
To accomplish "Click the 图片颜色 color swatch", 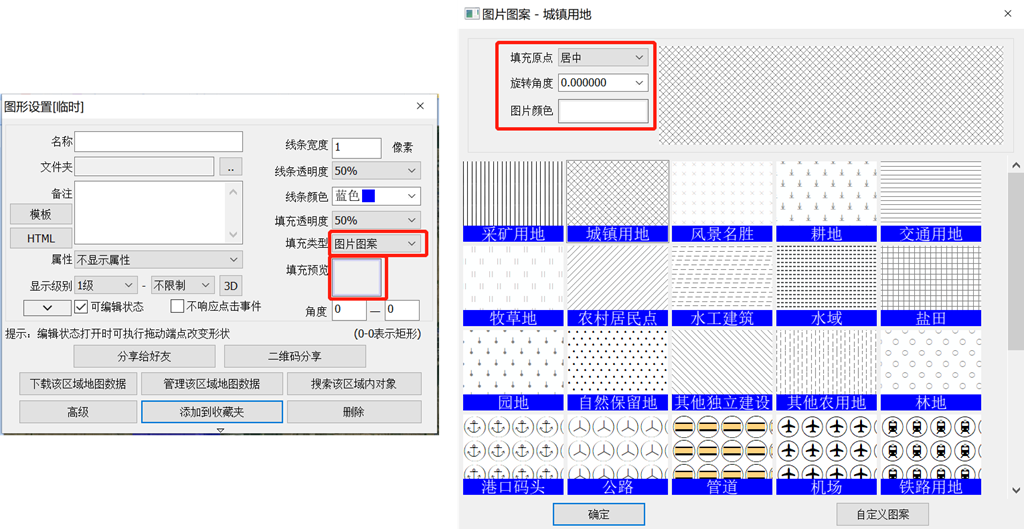I will click(603, 110).
